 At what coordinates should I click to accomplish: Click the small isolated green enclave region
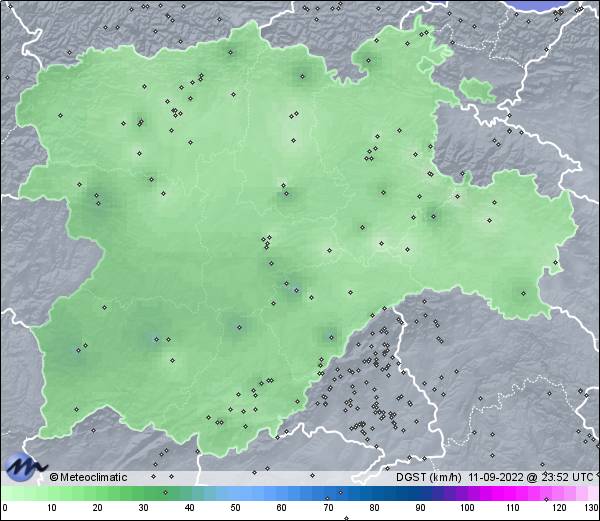477,89
